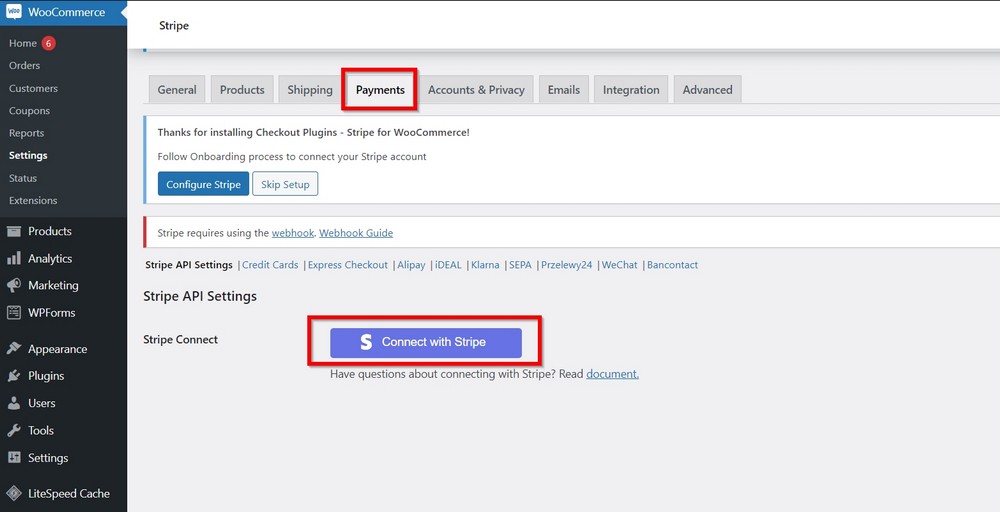
Task: Click the Stripe API Settings heading
Action: click(x=200, y=296)
